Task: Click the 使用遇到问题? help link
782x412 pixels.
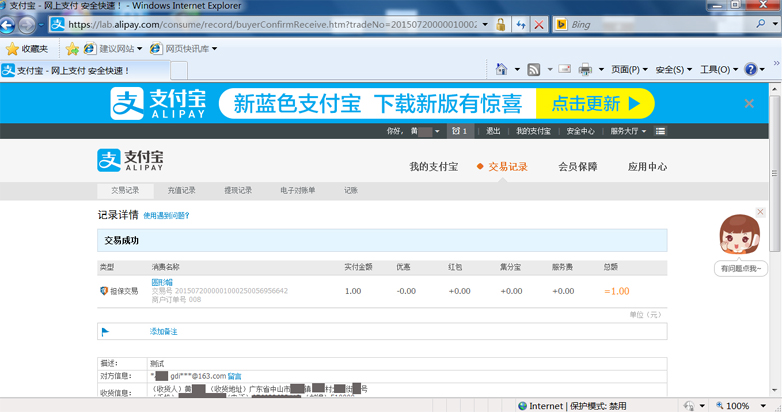Action: point(166,215)
